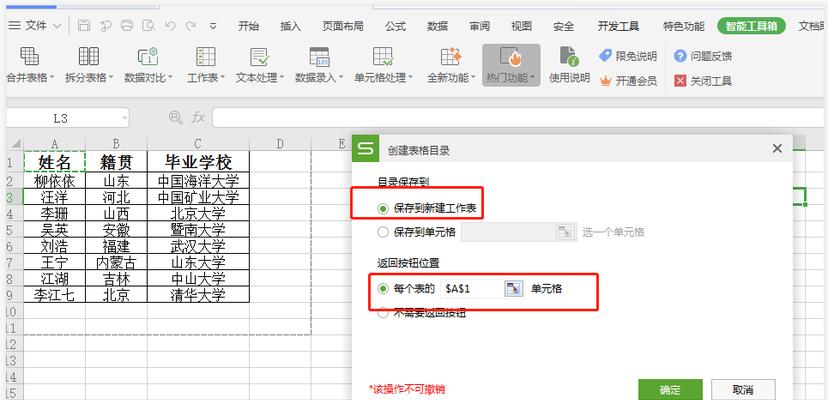Click the $A$1 cell reference field
This screenshot has height=400, width=828.
[472, 289]
